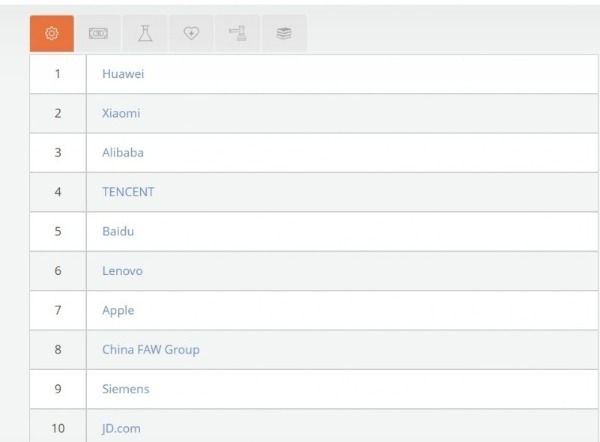Open the Siemens company link
600x442 pixels.
coord(126,389)
